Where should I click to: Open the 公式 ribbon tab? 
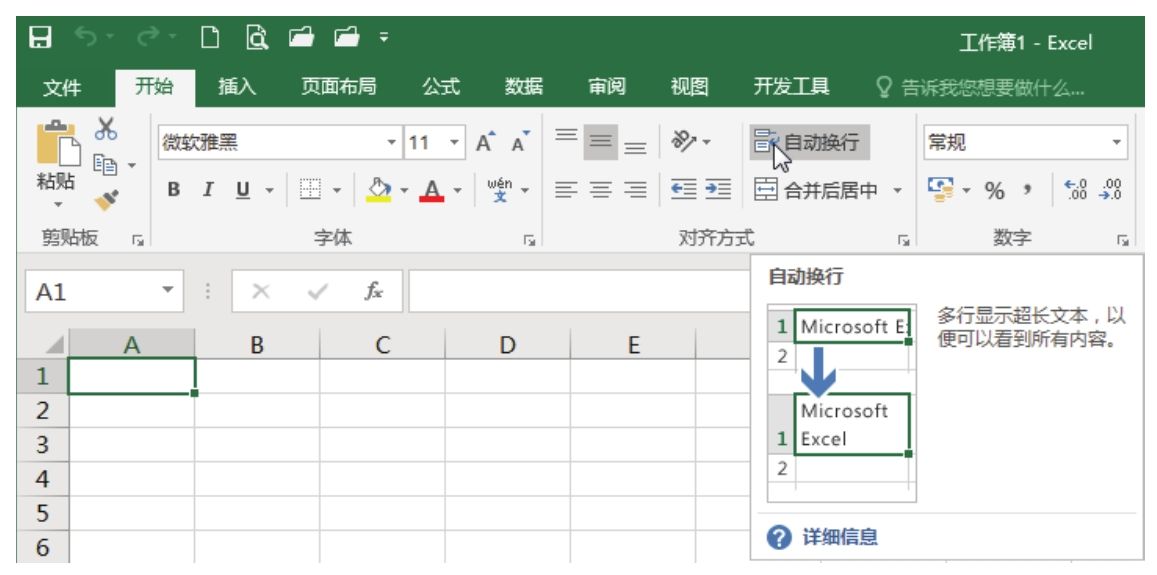[440, 87]
